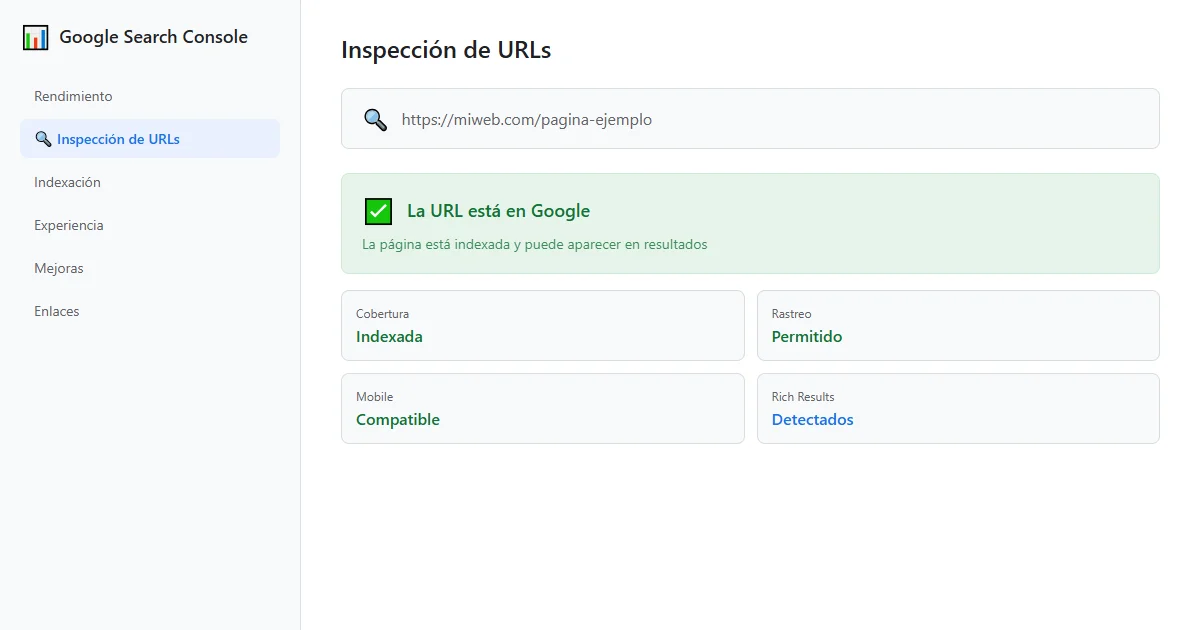The height and width of the screenshot is (630, 1200).
Task: Click the Google Search Console chart logo icon
Action: [x=35, y=38]
